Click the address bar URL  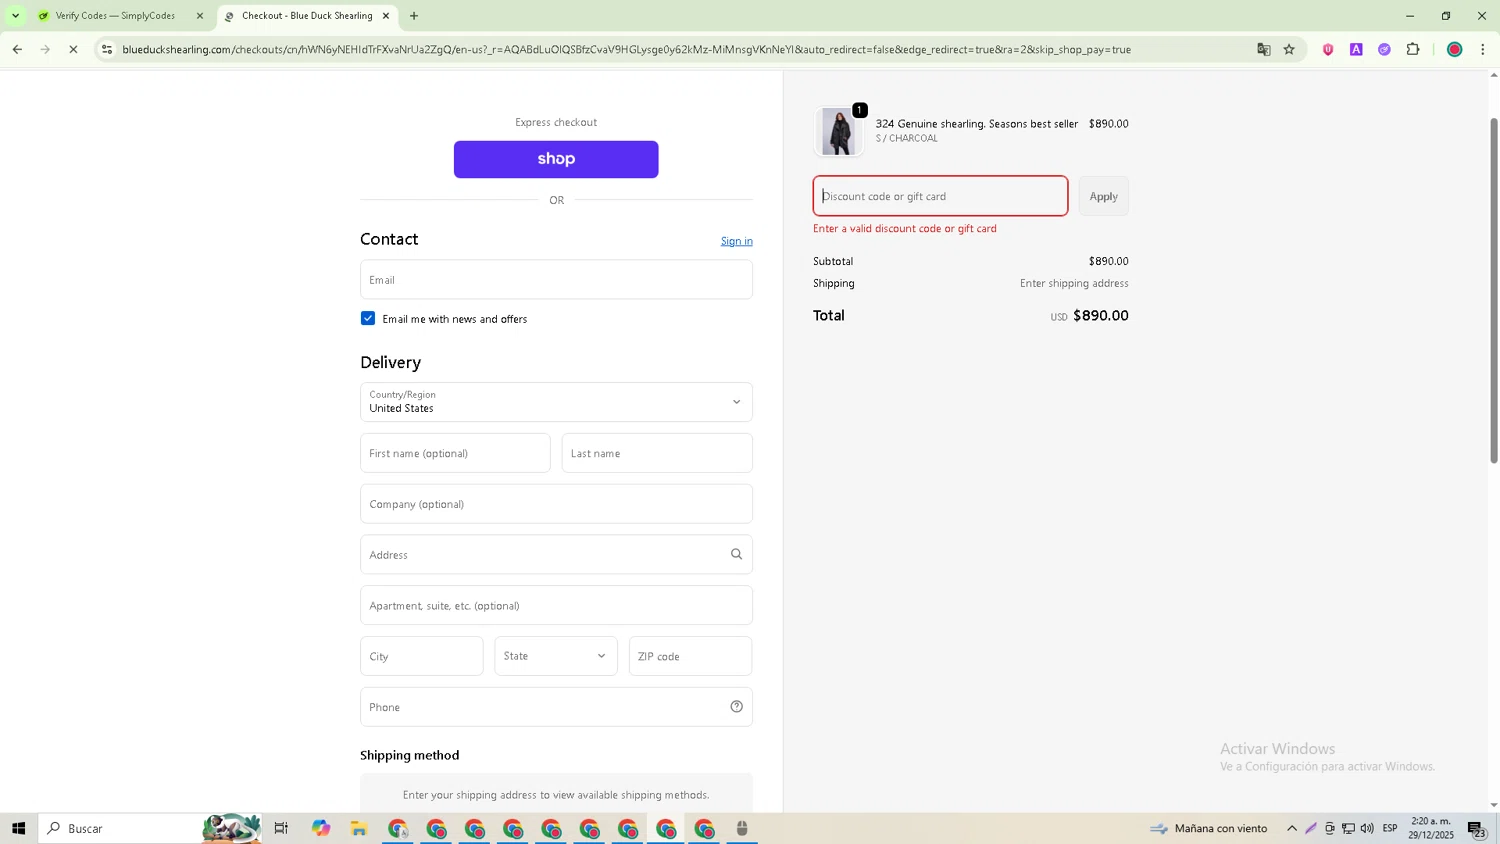626,49
